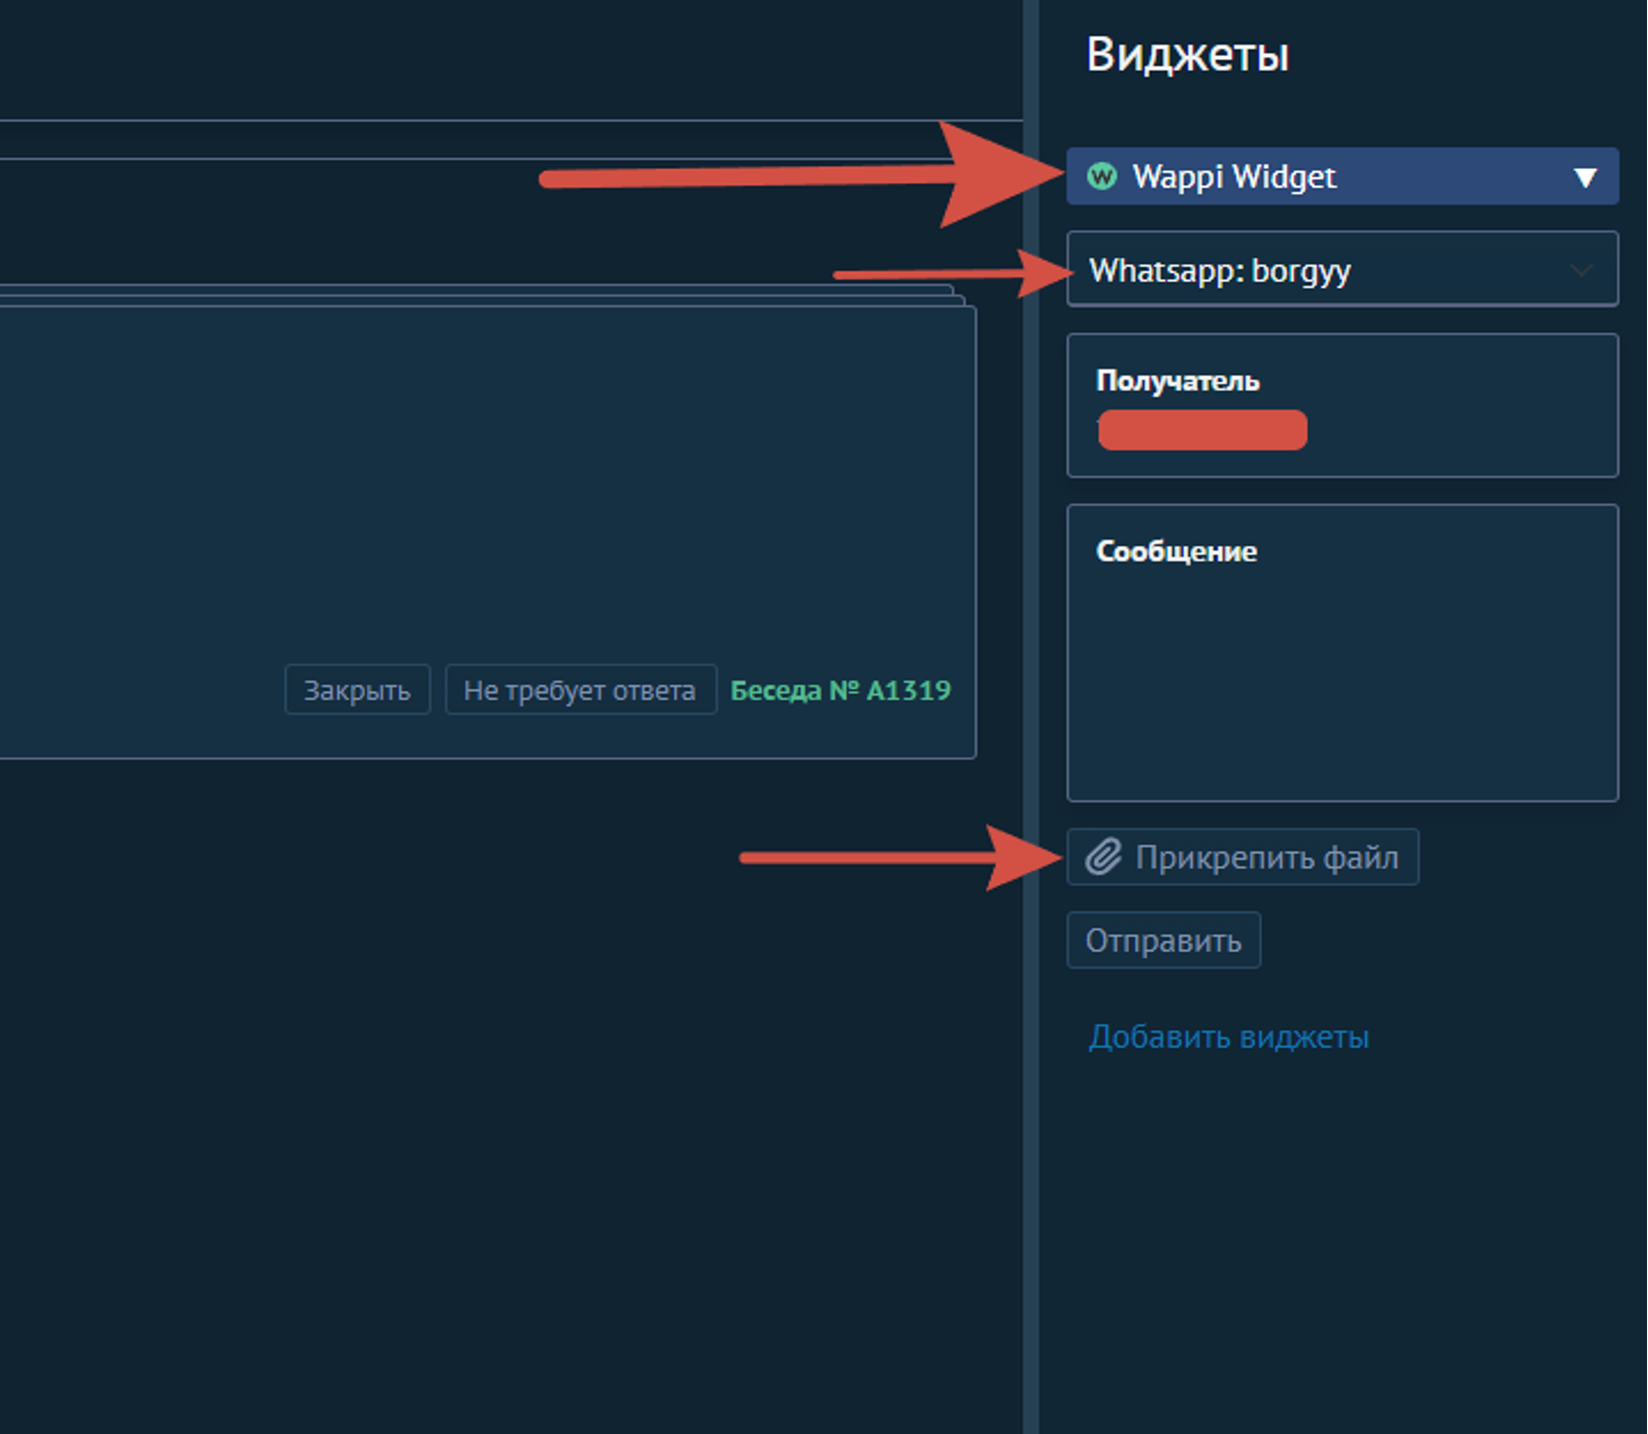Click the chevron in Whatsapp profile selector
Screen dimensions: 1648x1434
click(x=1581, y=270)
